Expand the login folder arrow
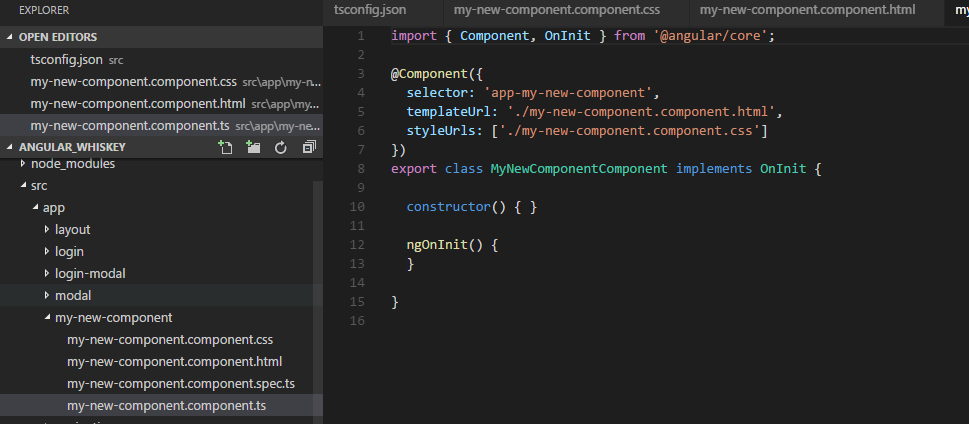This screenshot has width=969, height=424. point(47,252)
